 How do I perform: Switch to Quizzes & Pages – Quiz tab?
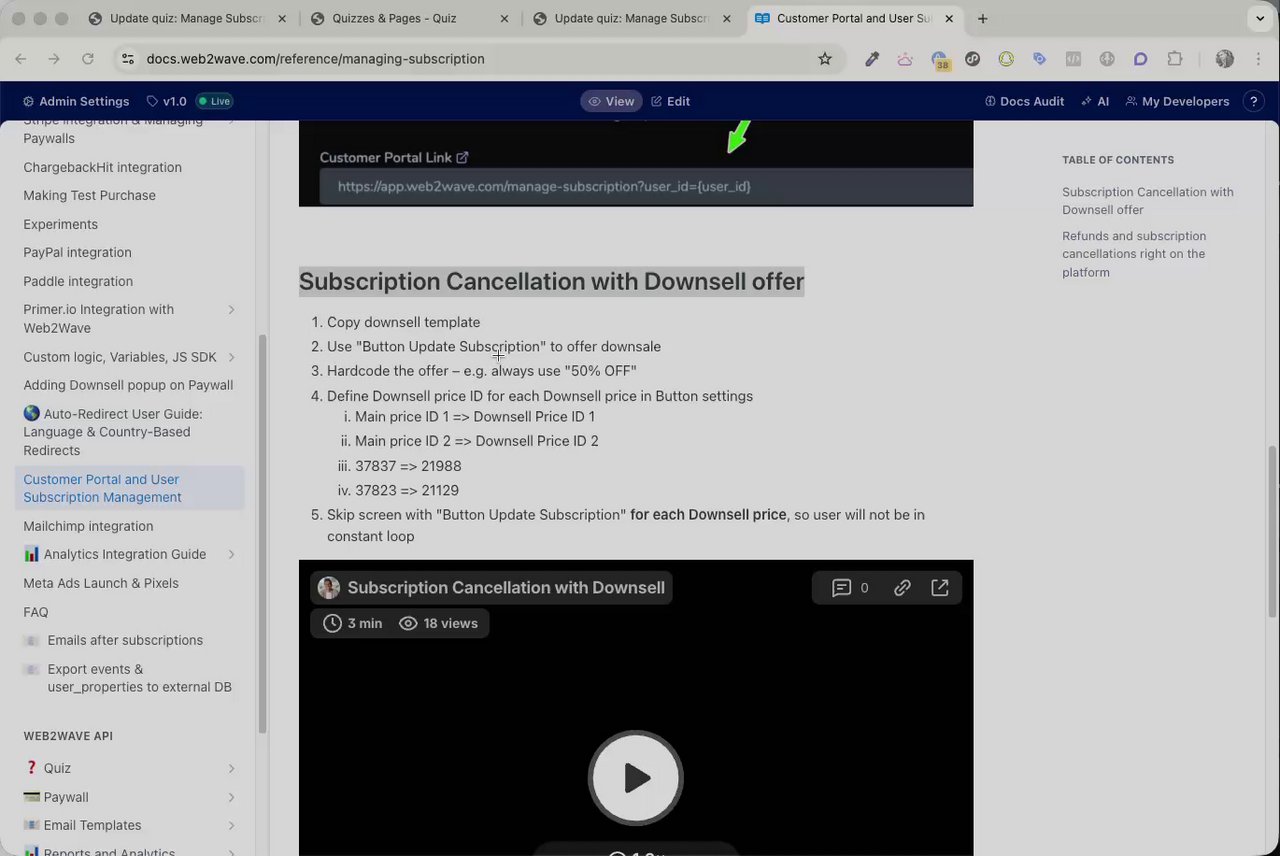tap(410, 18)
